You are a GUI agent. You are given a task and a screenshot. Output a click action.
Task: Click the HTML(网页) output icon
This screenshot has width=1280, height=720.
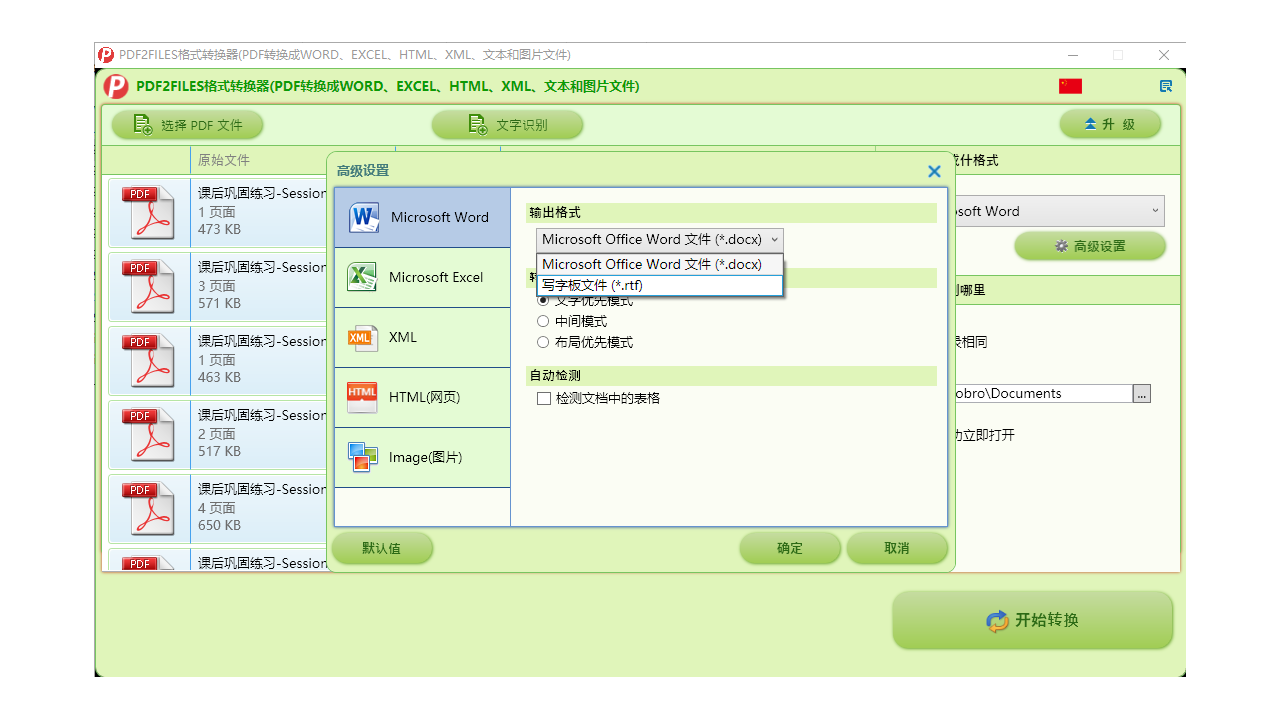tap(360, 397)
